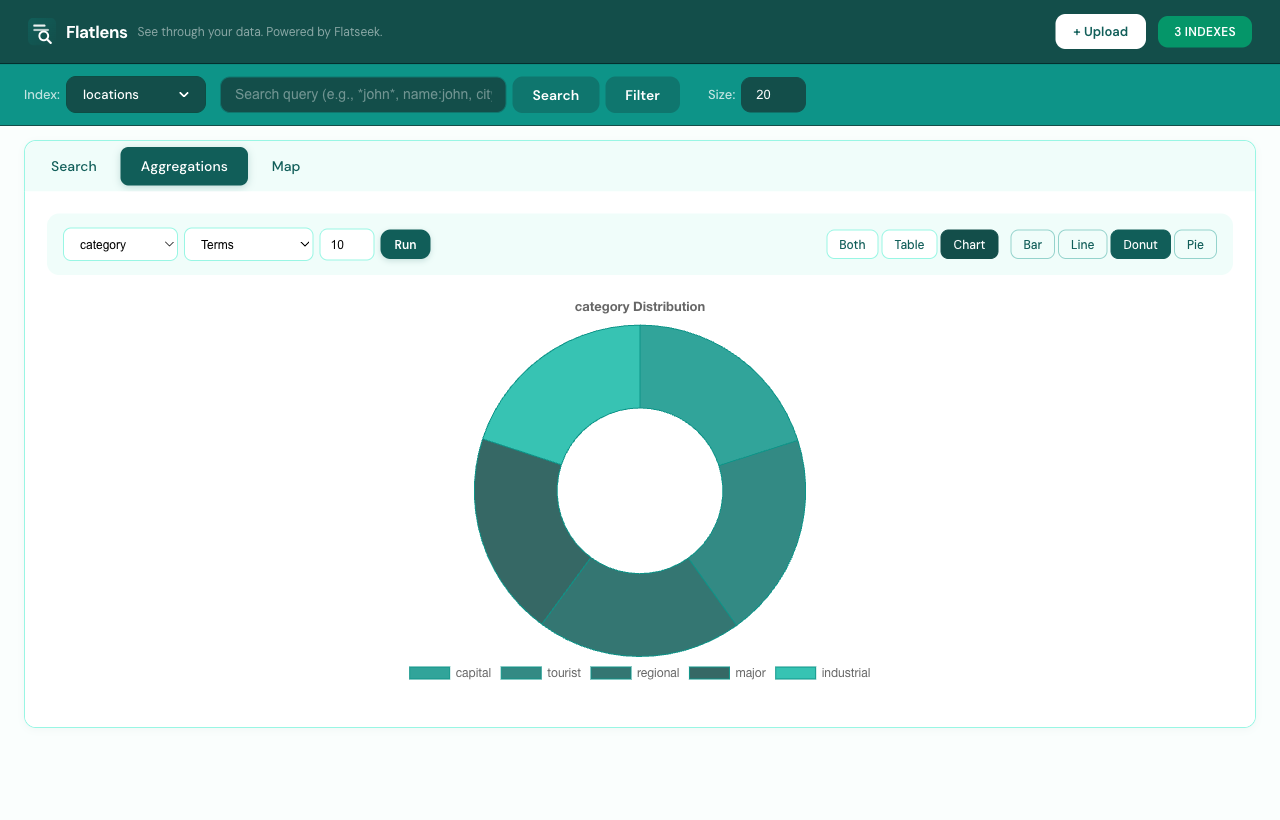
Task: Switch results view to Table
Action: (x=909, y=244)
